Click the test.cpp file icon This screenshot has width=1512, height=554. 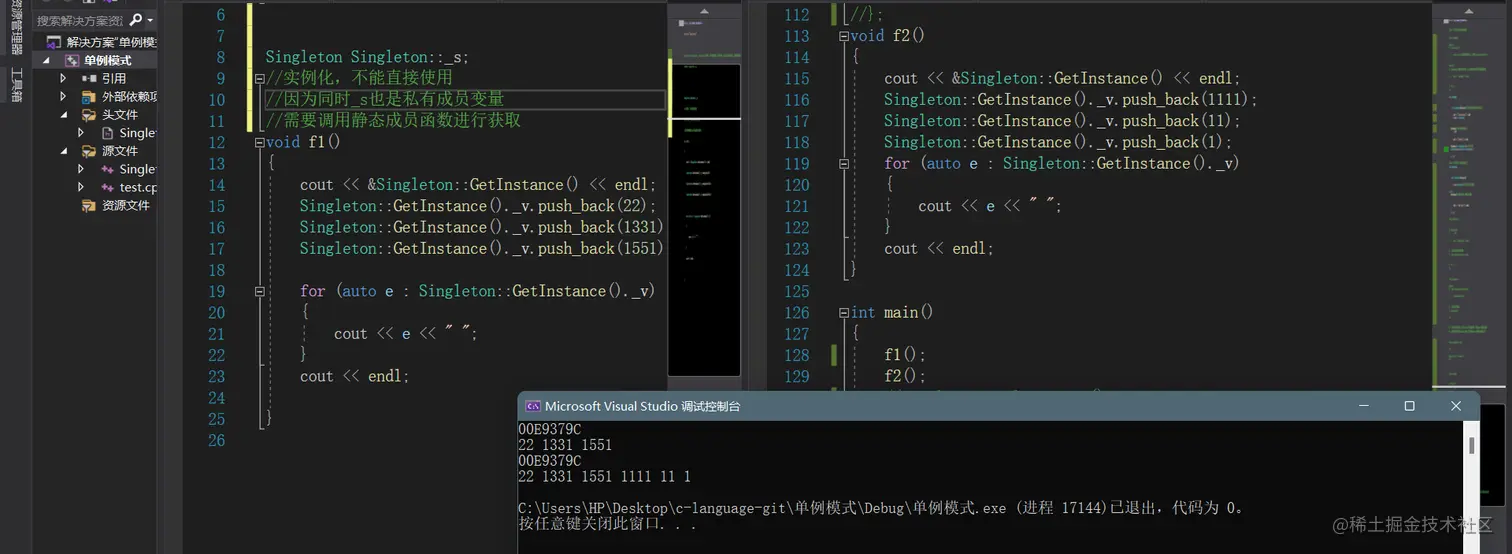tap(108, 187)
